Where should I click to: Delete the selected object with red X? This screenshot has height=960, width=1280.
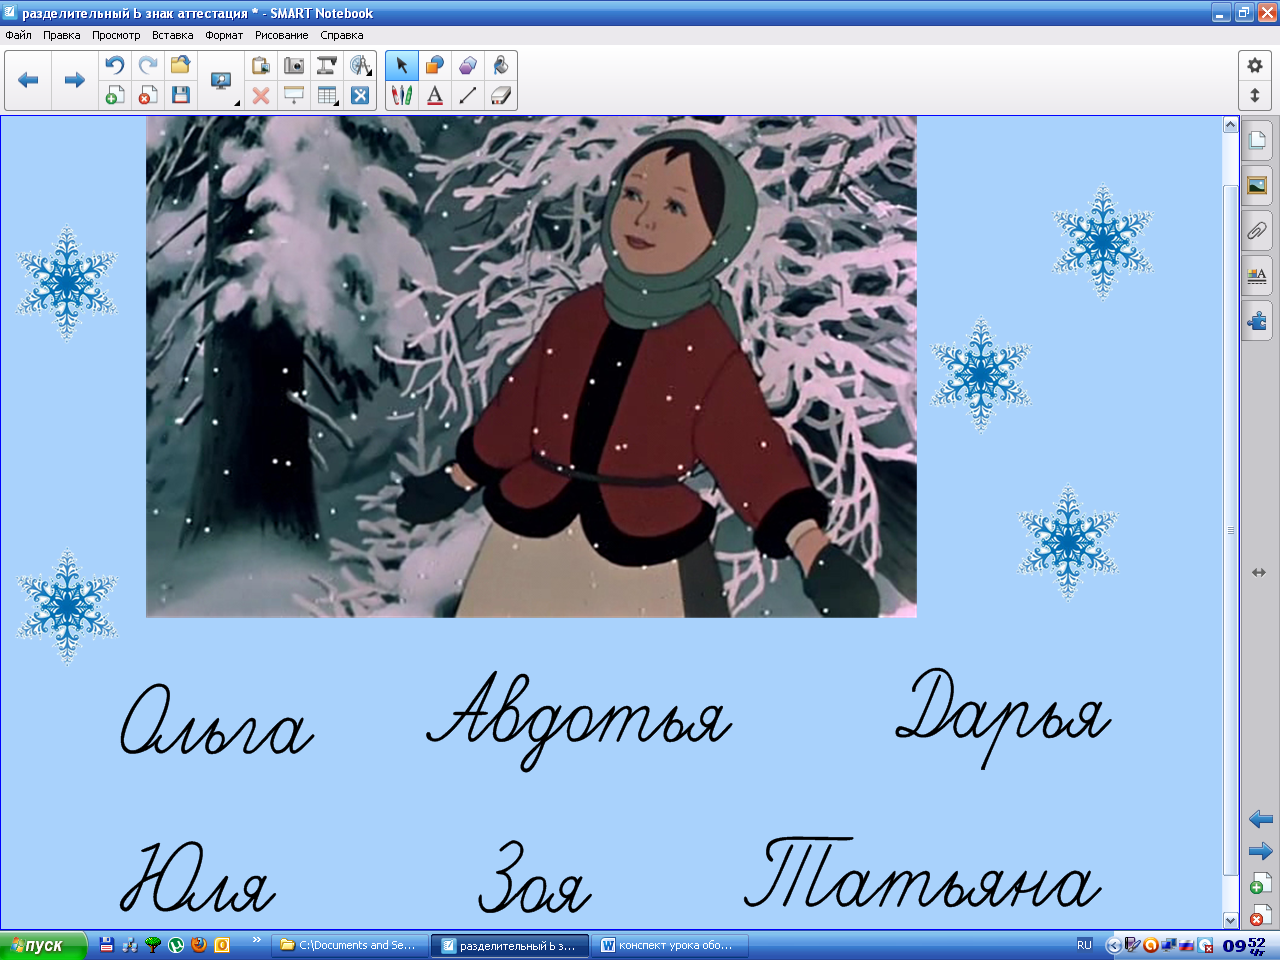261,95
